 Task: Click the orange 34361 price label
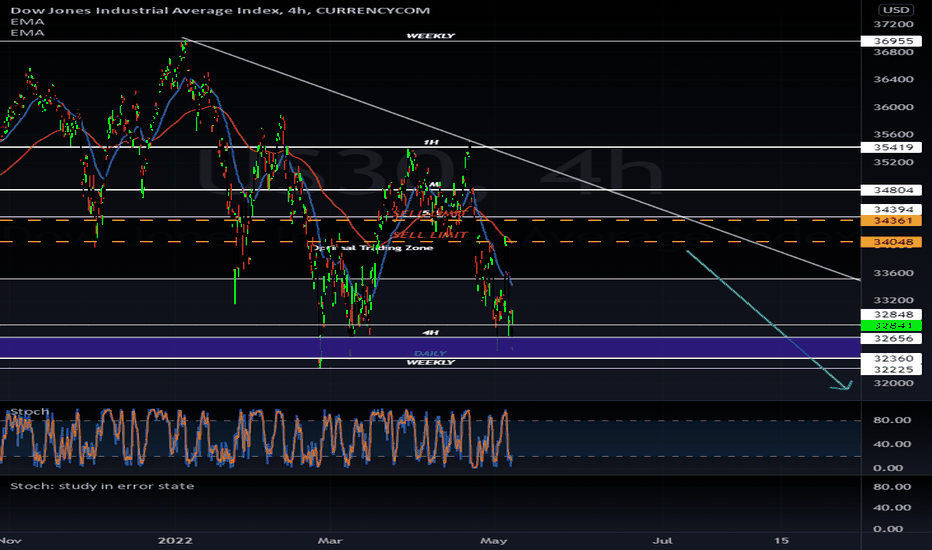pos(892,221)
